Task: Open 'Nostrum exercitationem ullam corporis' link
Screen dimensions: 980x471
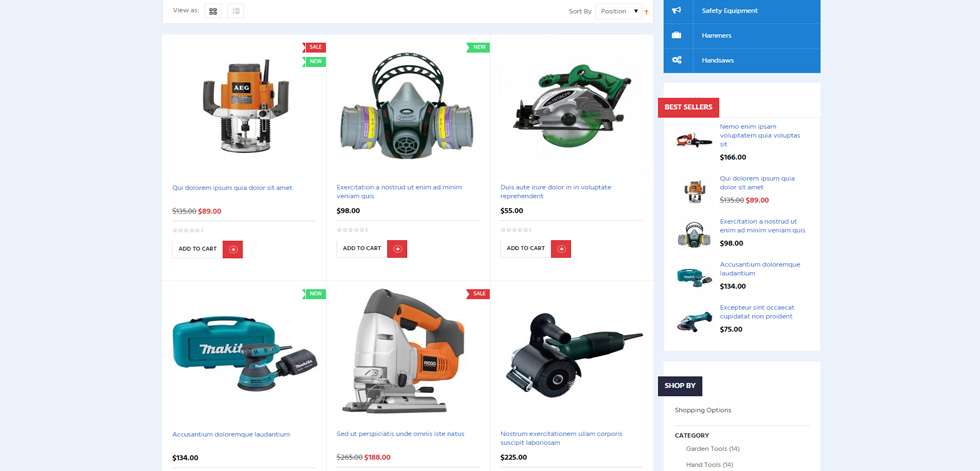Action: click(561, 439)
